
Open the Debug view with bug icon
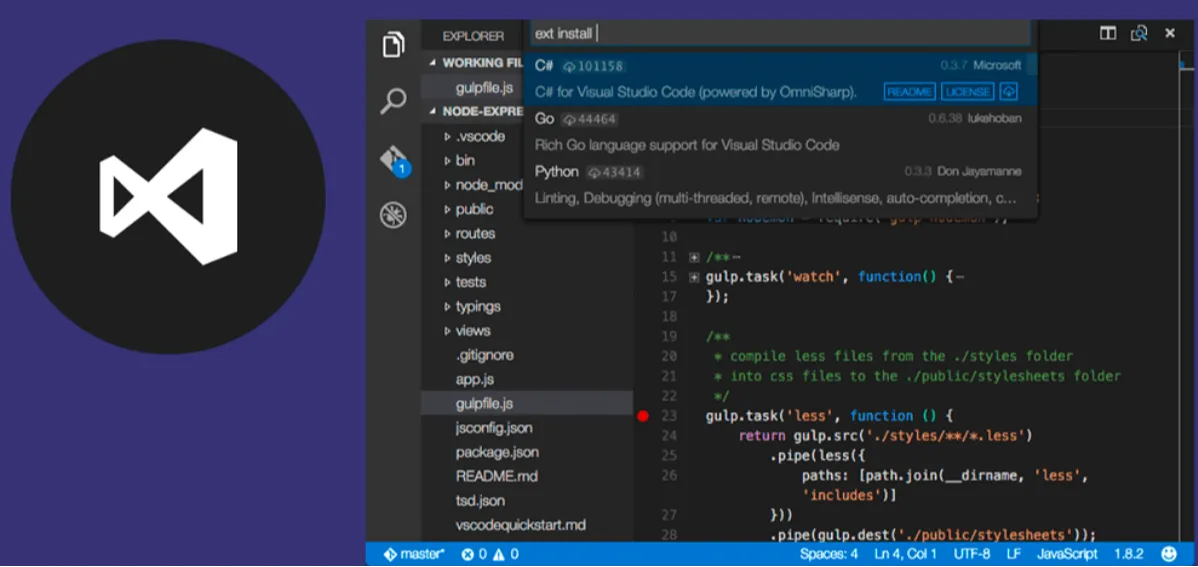[393, 215]
